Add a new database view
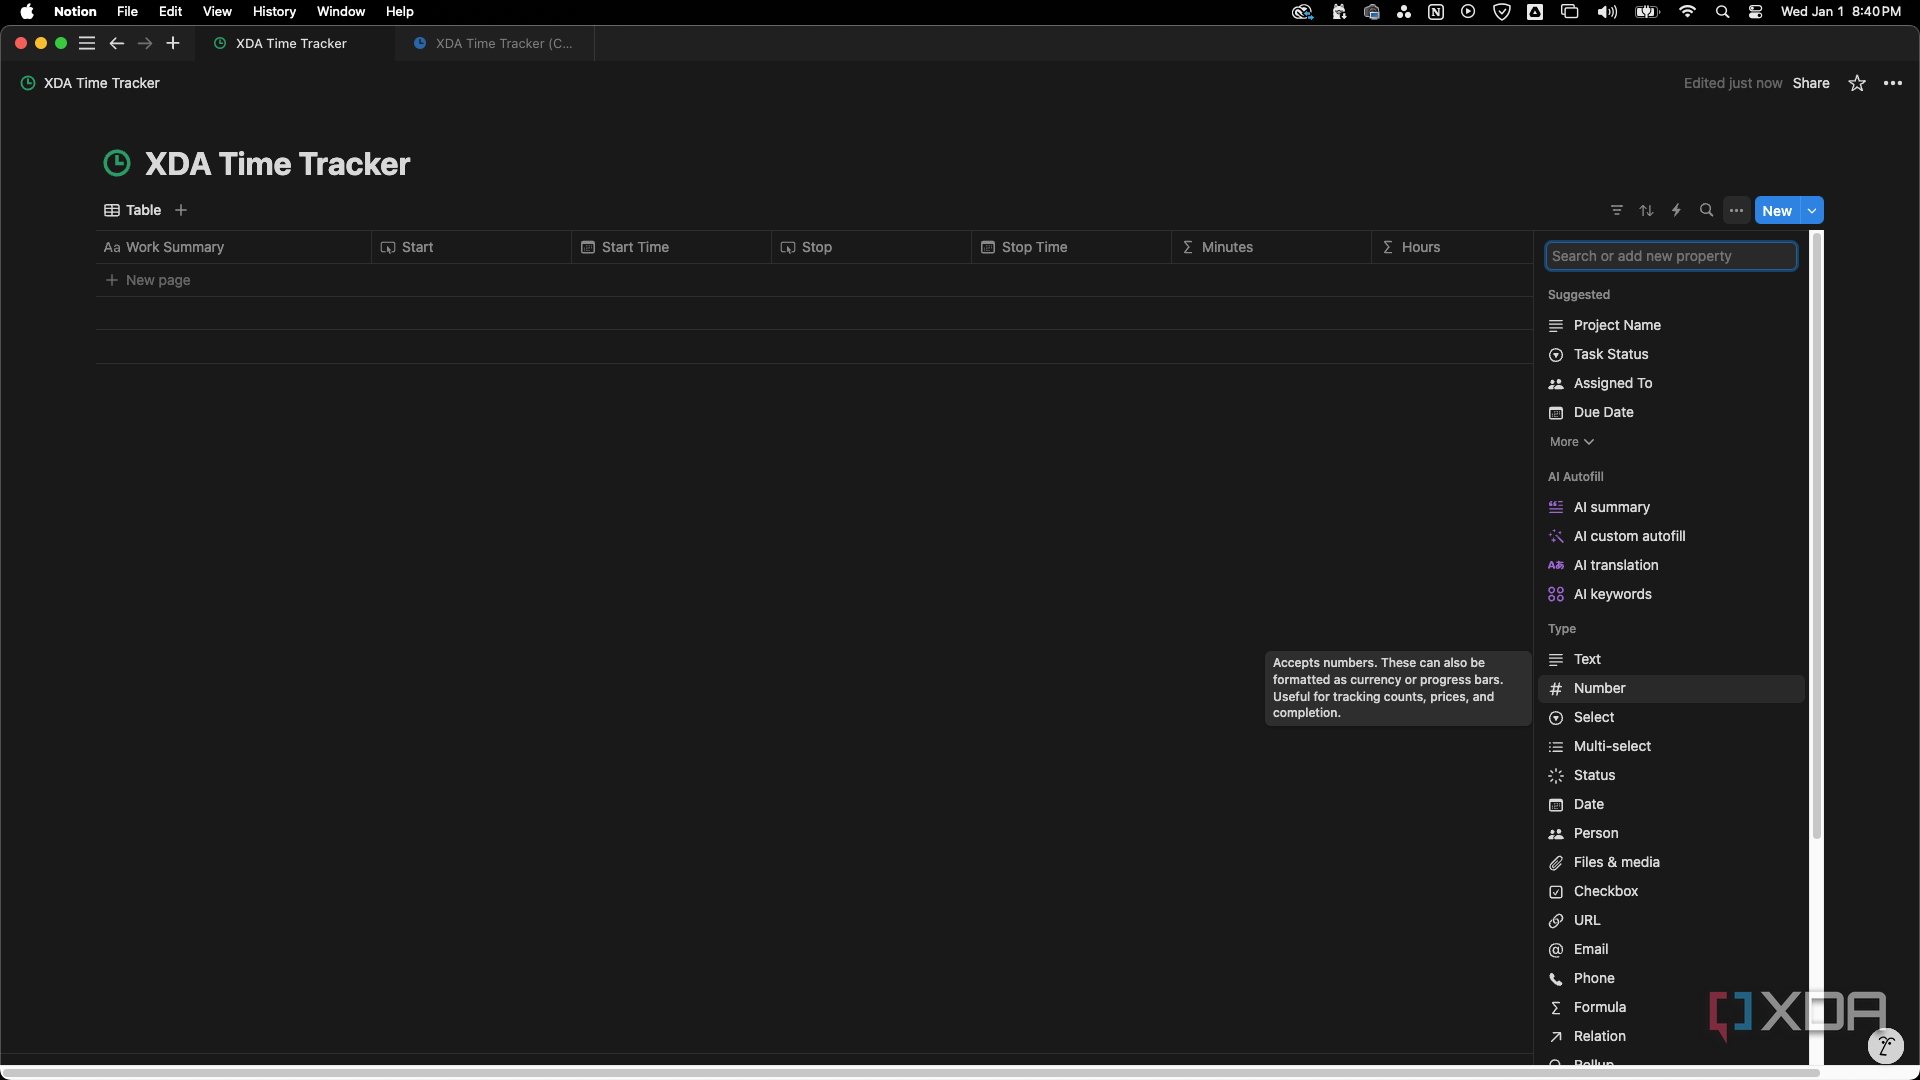Screen dimensions: 1920x1080 click(x=181, y=210)
